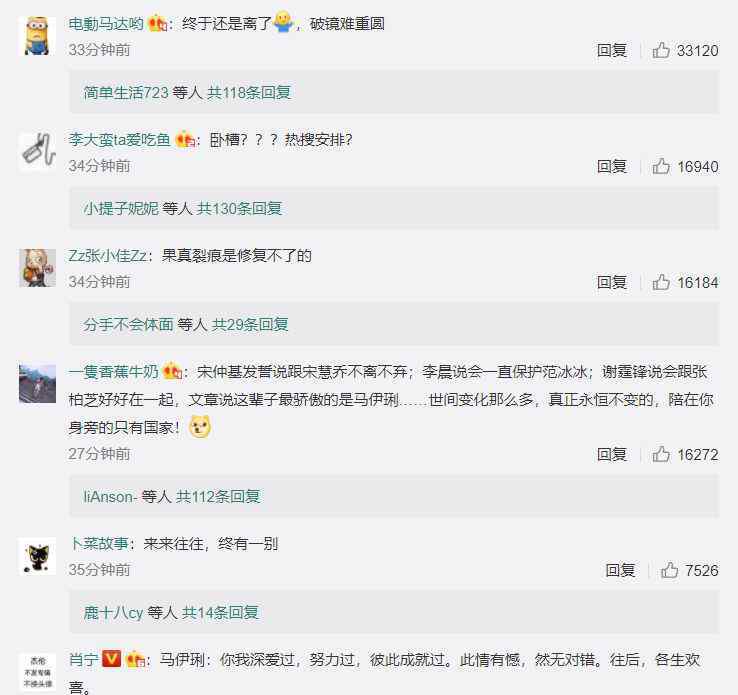Viewport: 738px width, 695px height.
Task: Expand 共130条回复 replies thread
Action: click(239, 208)
